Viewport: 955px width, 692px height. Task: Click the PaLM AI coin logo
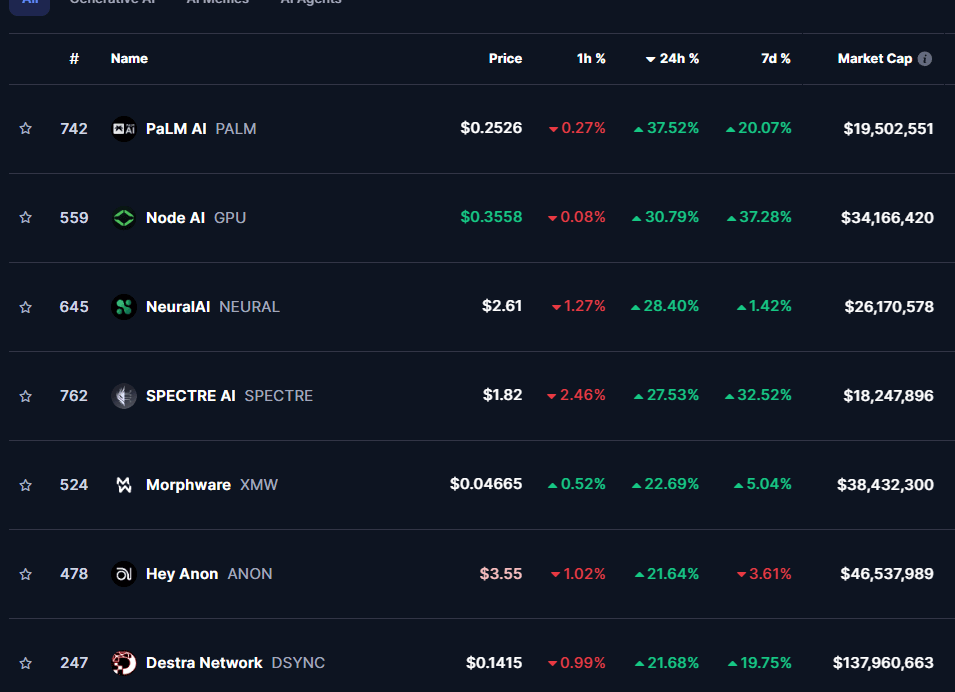(x=124, y=129)
